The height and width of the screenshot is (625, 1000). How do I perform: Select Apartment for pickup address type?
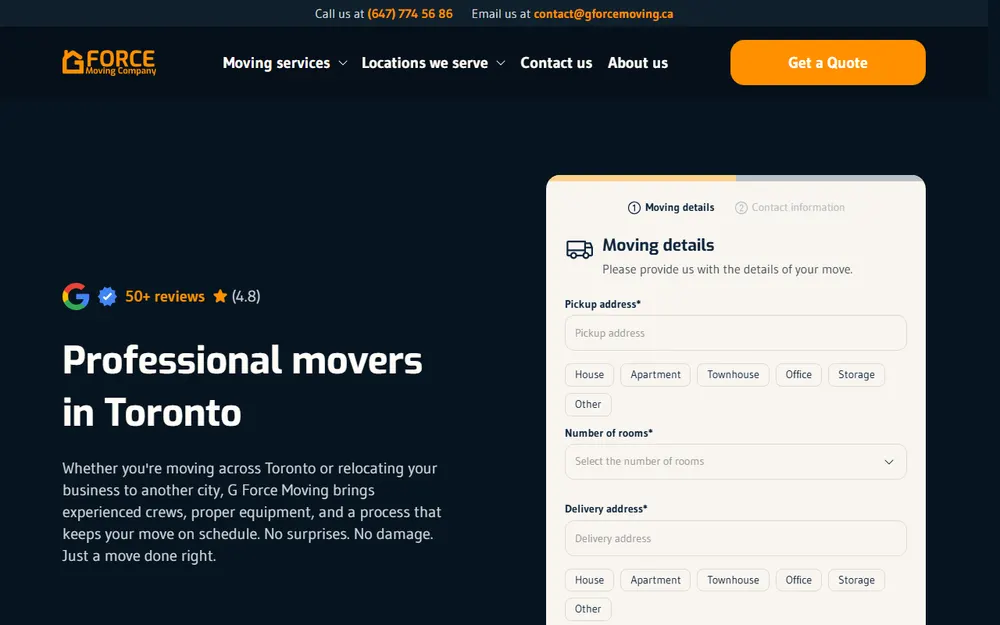(x=656, y=375)
